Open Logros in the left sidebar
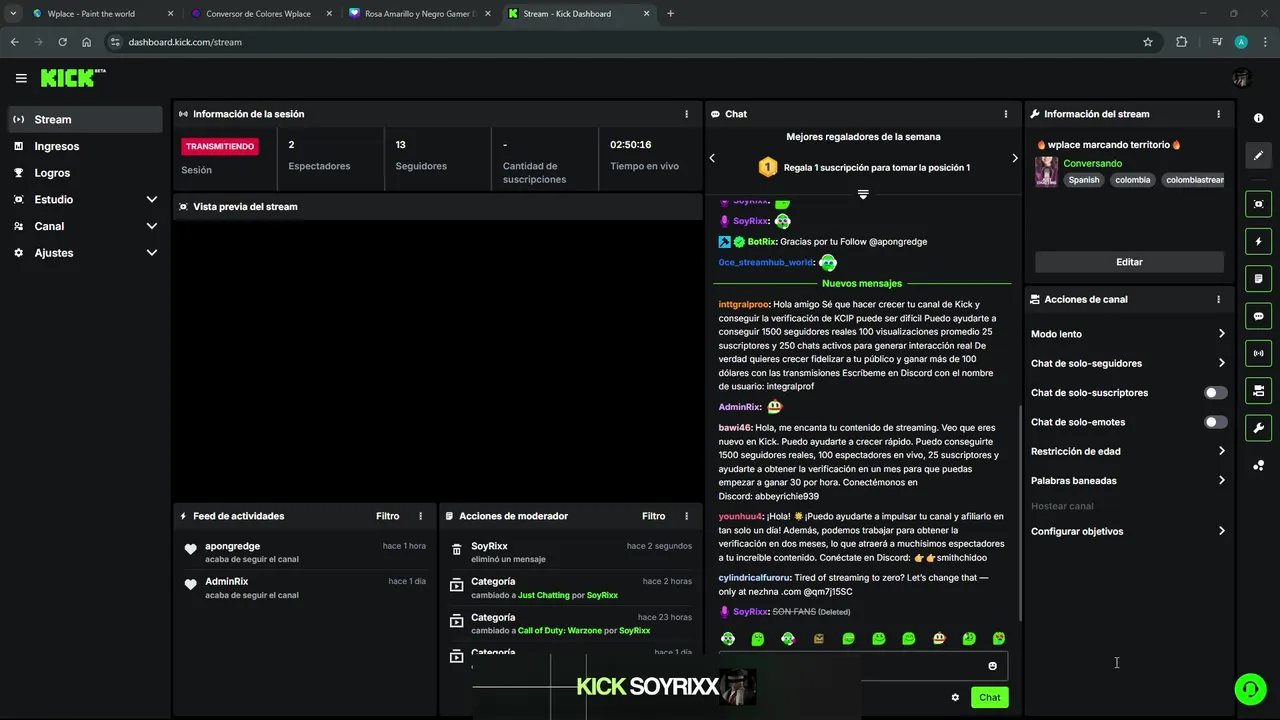This screenshot has height=720, width=1280. pos(85,173)
